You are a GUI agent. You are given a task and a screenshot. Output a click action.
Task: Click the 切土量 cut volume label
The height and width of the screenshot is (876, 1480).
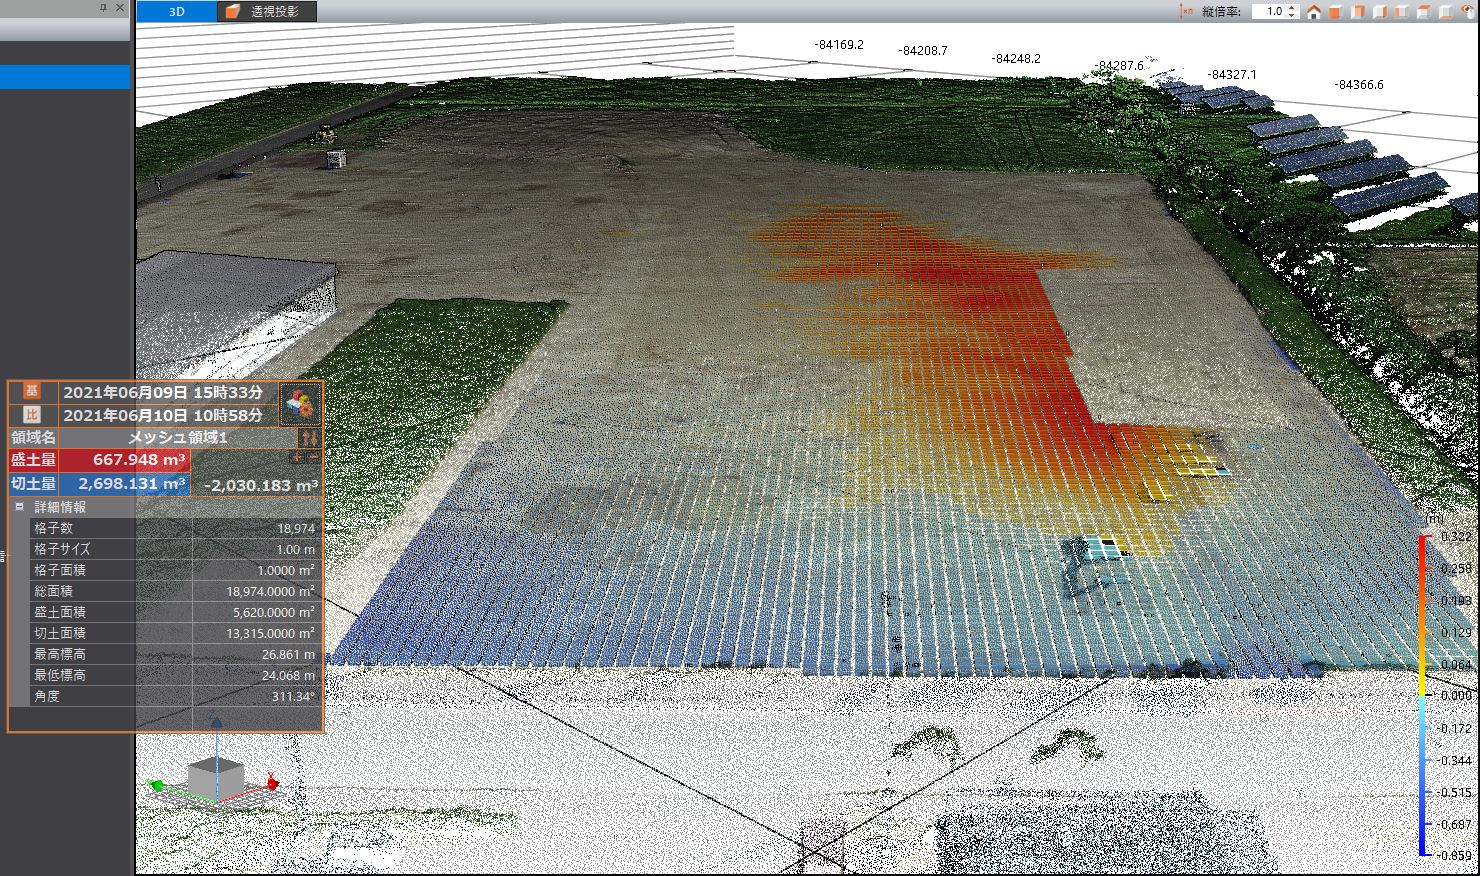pos(33,484)
